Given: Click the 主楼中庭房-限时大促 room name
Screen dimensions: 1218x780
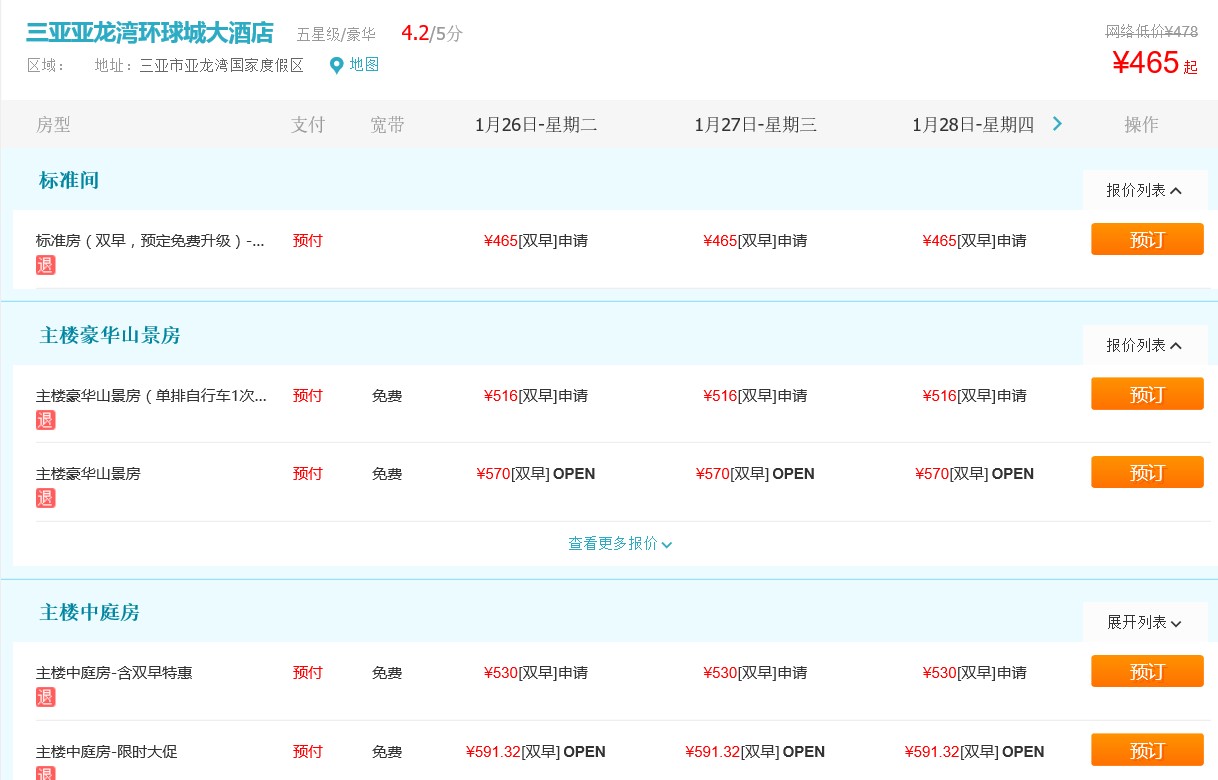Looking at the screenshot, I should tap(107, 752).
